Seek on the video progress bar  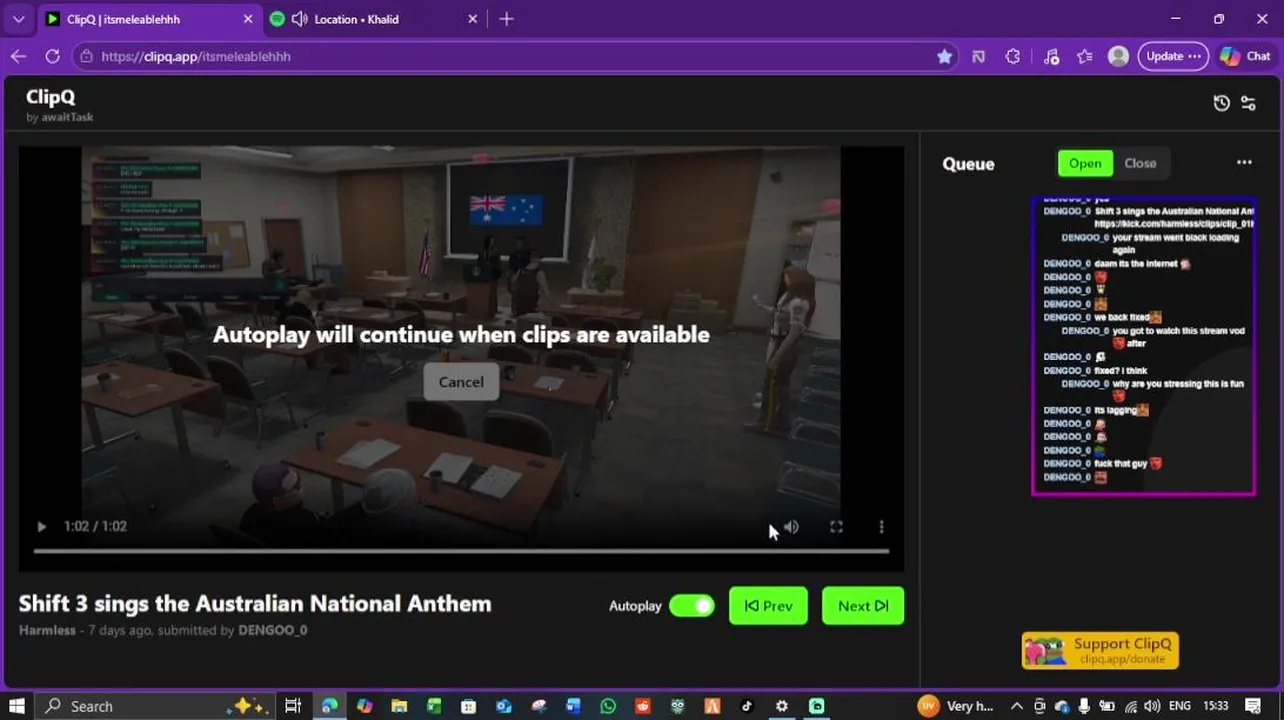(461, 551)
